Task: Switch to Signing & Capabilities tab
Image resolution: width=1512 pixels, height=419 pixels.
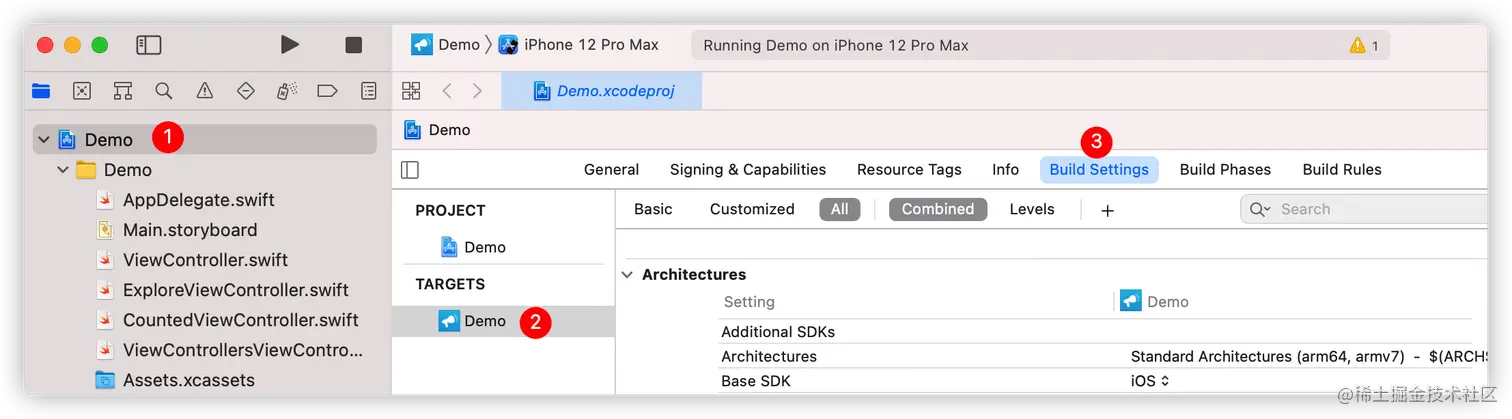Action: pyautogui.click(x=748, y=170)
